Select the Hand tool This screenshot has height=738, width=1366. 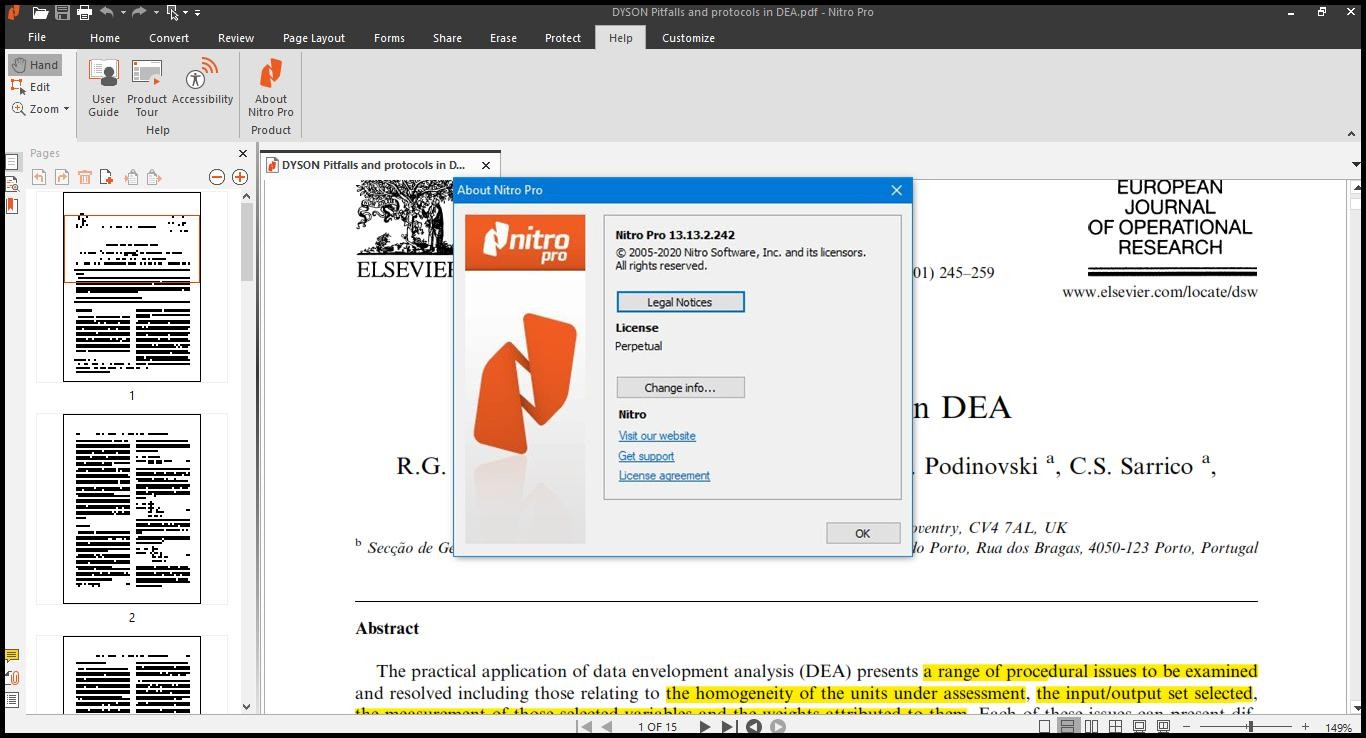point(36,65)
